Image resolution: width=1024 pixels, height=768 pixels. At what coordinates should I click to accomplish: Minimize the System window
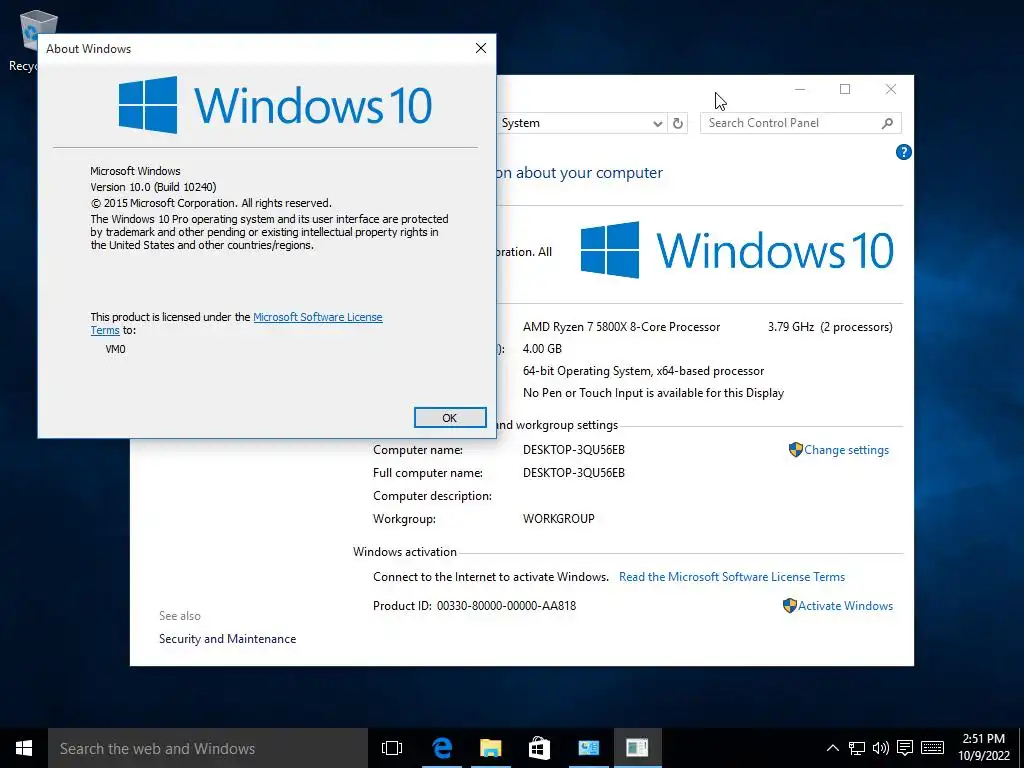coord(800,89)
